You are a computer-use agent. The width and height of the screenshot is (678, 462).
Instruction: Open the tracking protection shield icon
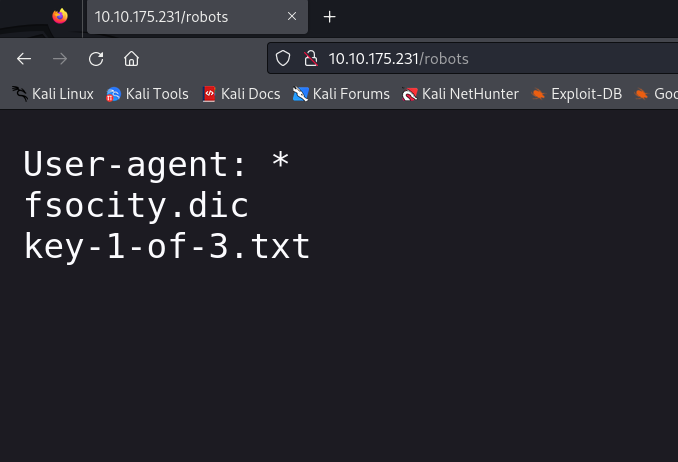tap(283, 58)
